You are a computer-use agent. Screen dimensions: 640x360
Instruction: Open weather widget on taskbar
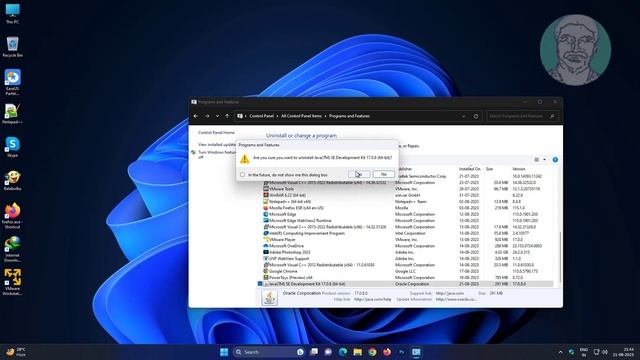tap(16, 352)
